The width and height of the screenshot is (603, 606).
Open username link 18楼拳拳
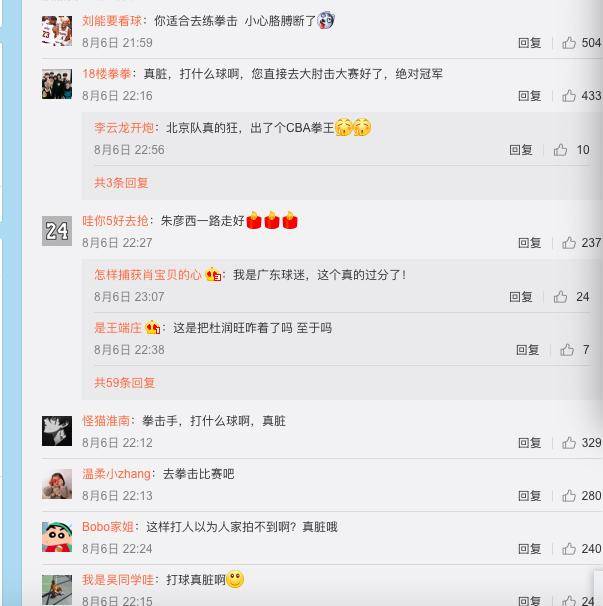106,73
